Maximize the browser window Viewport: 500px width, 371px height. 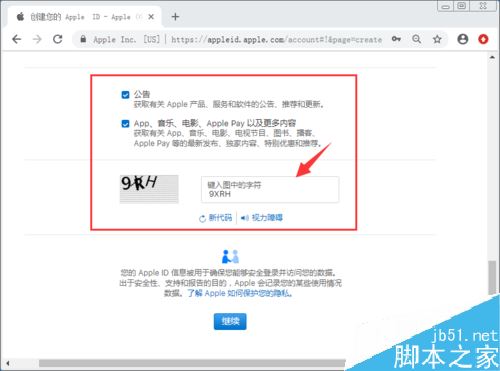point(462,6)
